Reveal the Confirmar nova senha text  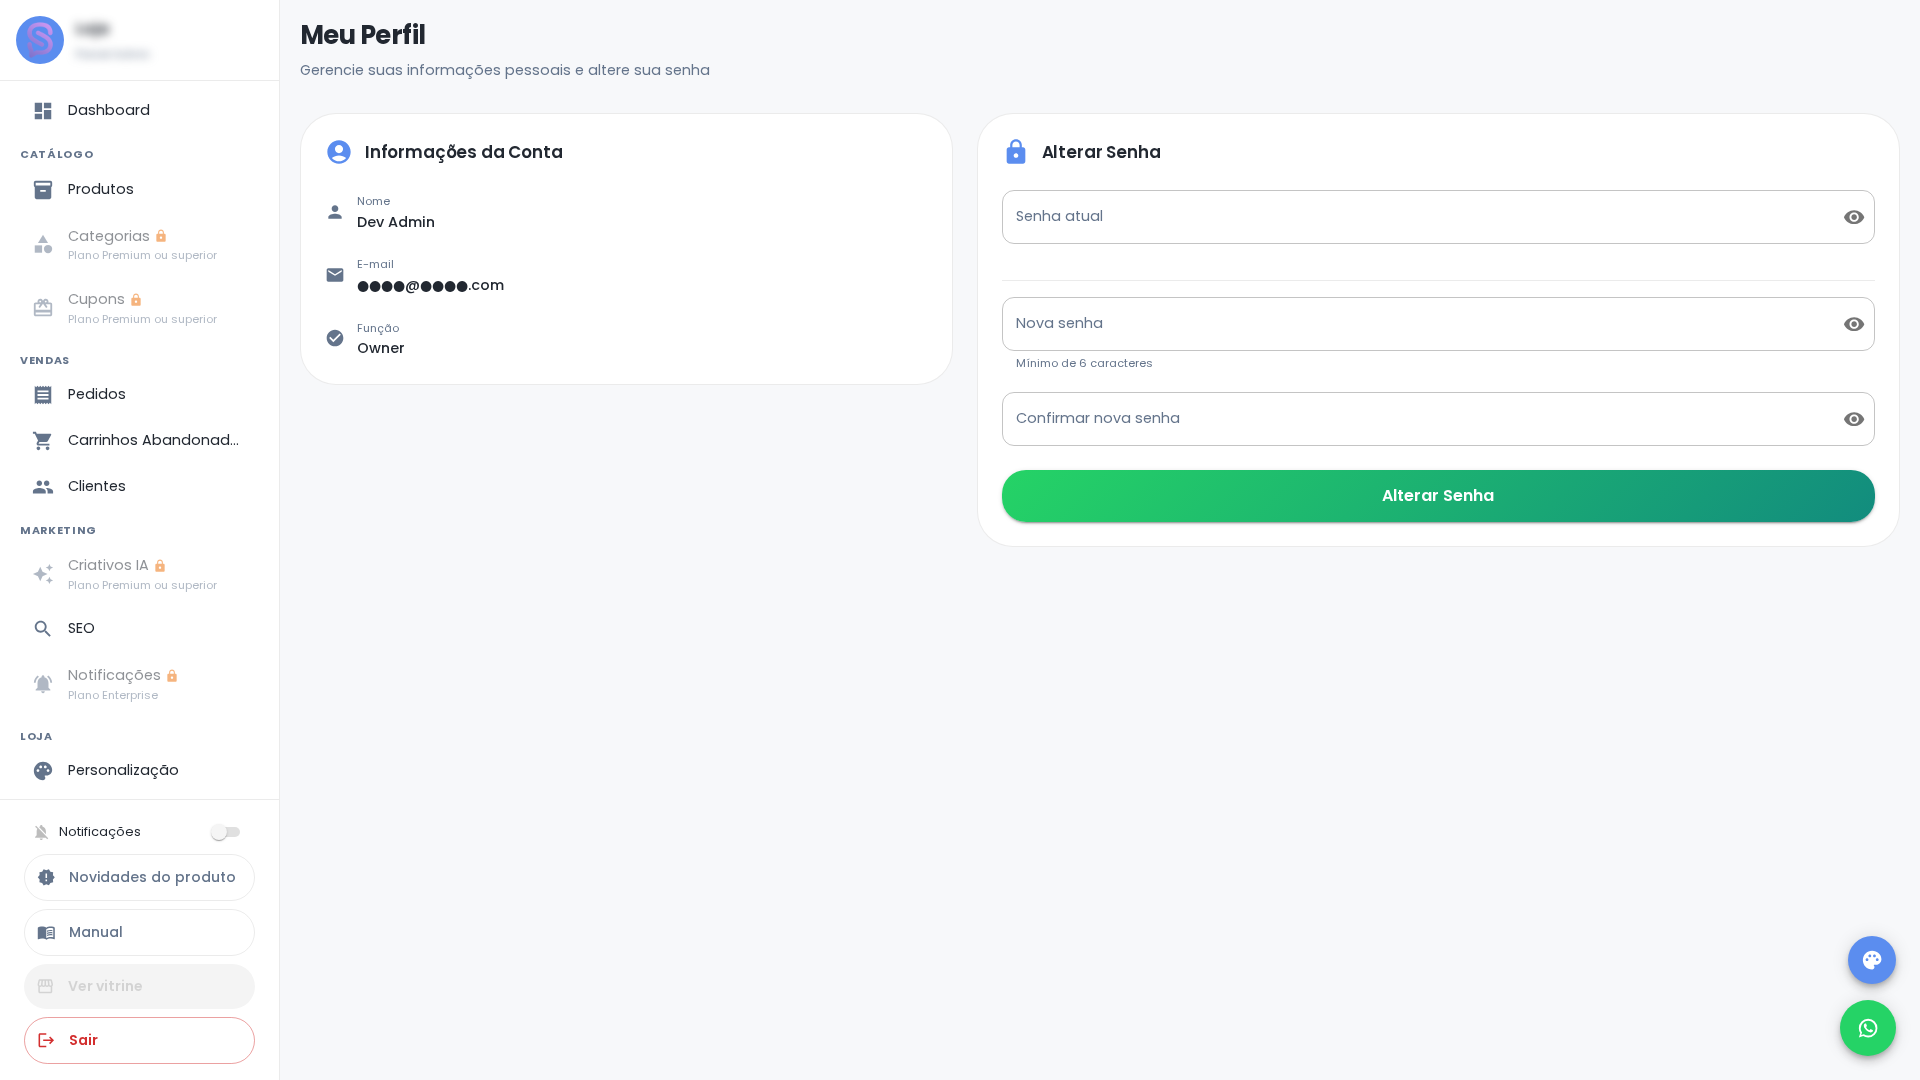pos(1854,419)
